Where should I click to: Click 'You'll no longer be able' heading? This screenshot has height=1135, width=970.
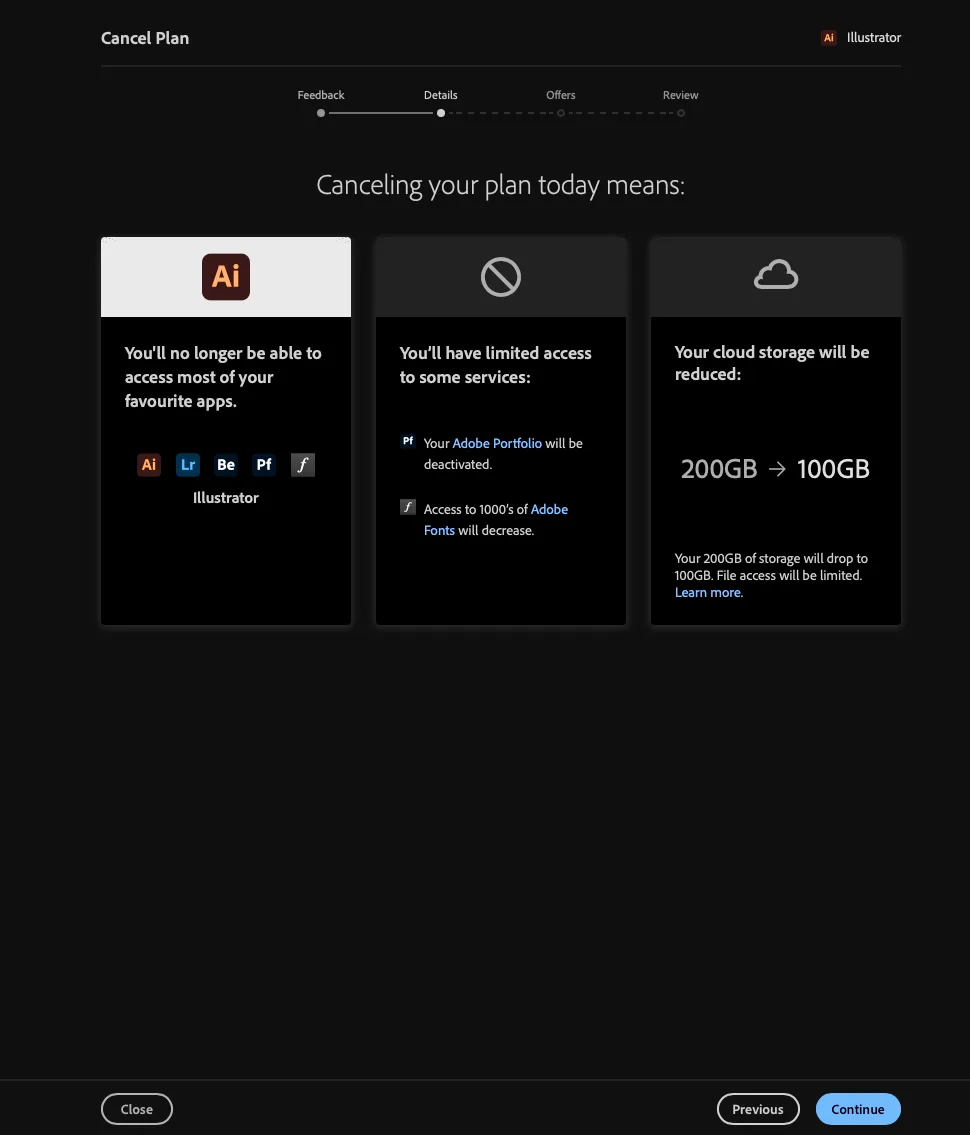[x=223, y=377]
